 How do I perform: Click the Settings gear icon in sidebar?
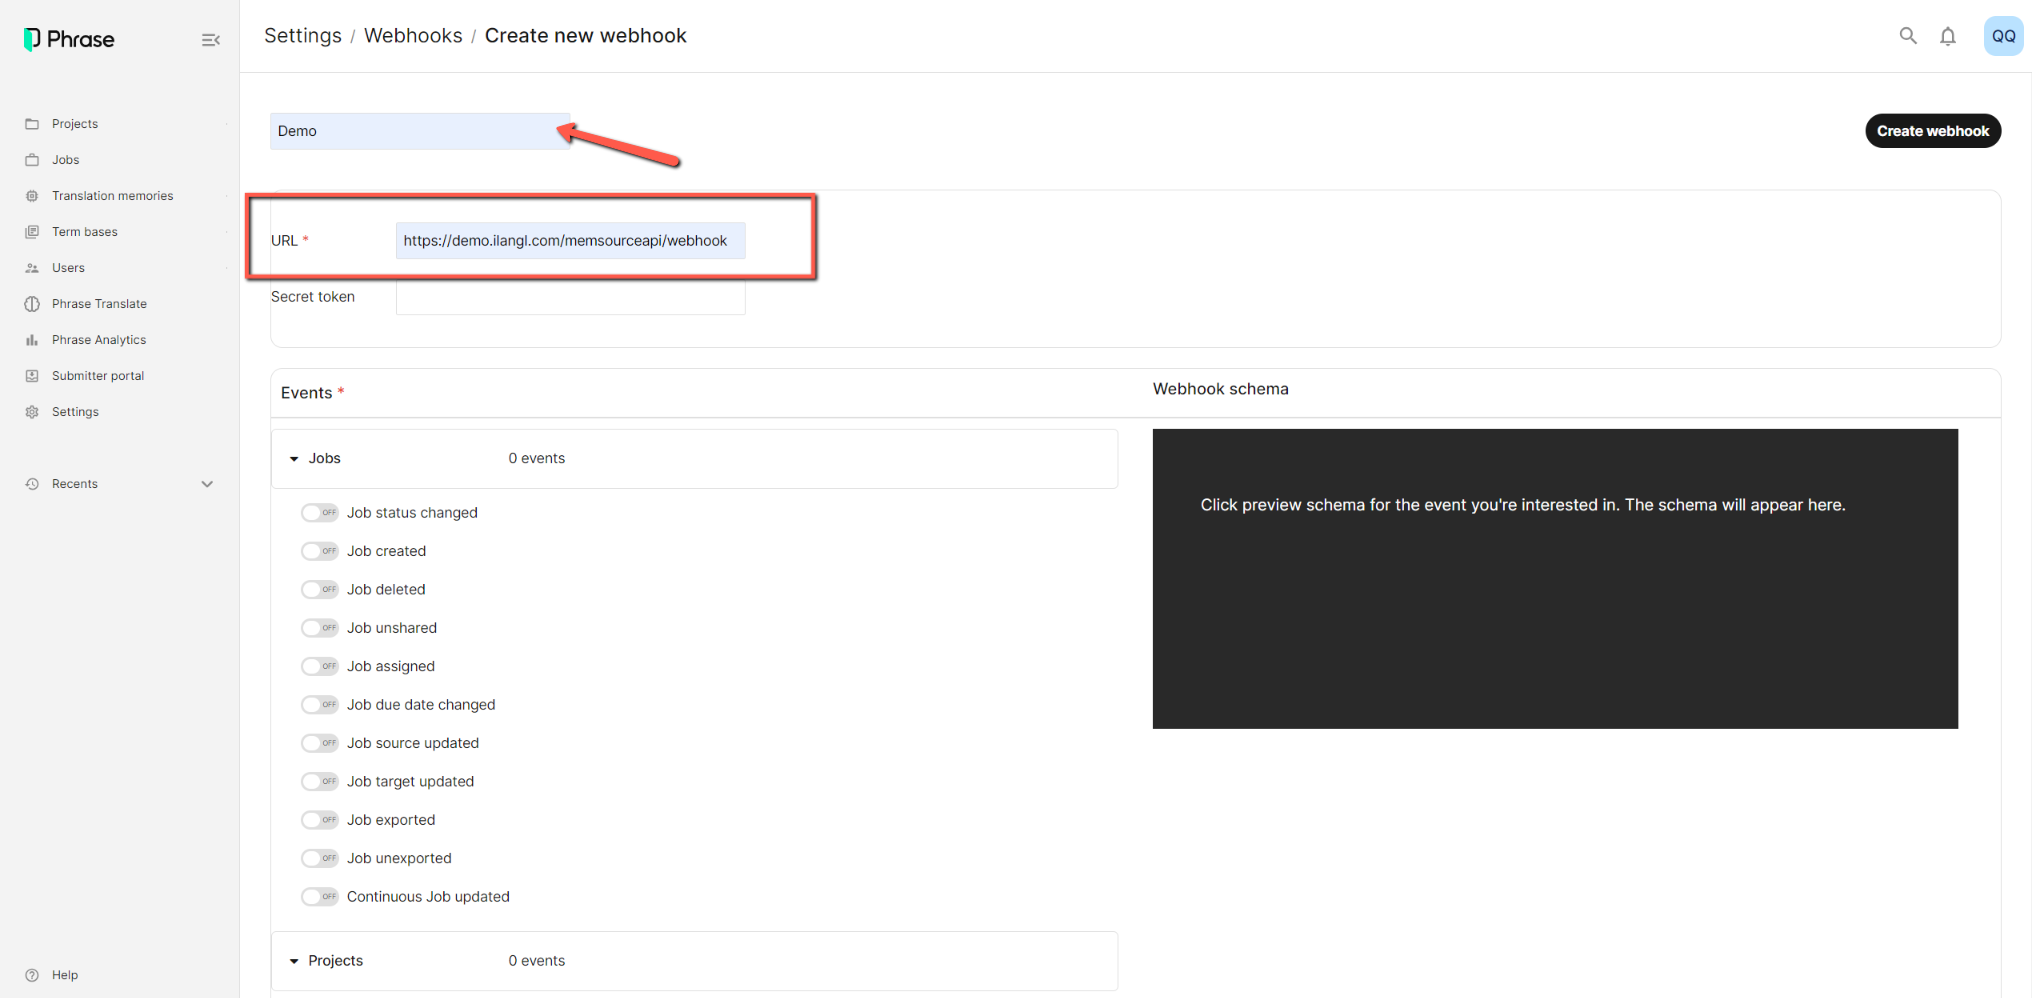point(32,412)
